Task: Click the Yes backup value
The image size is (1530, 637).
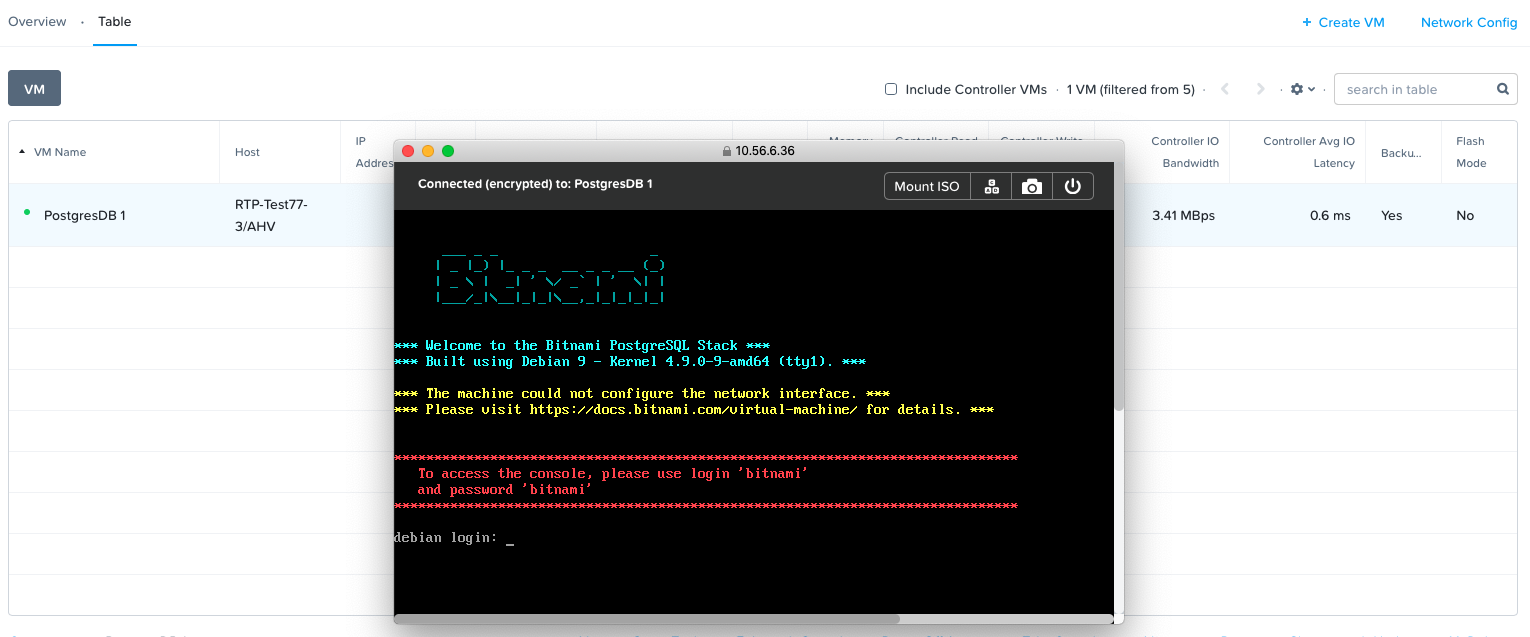Action: (1391, 215)
